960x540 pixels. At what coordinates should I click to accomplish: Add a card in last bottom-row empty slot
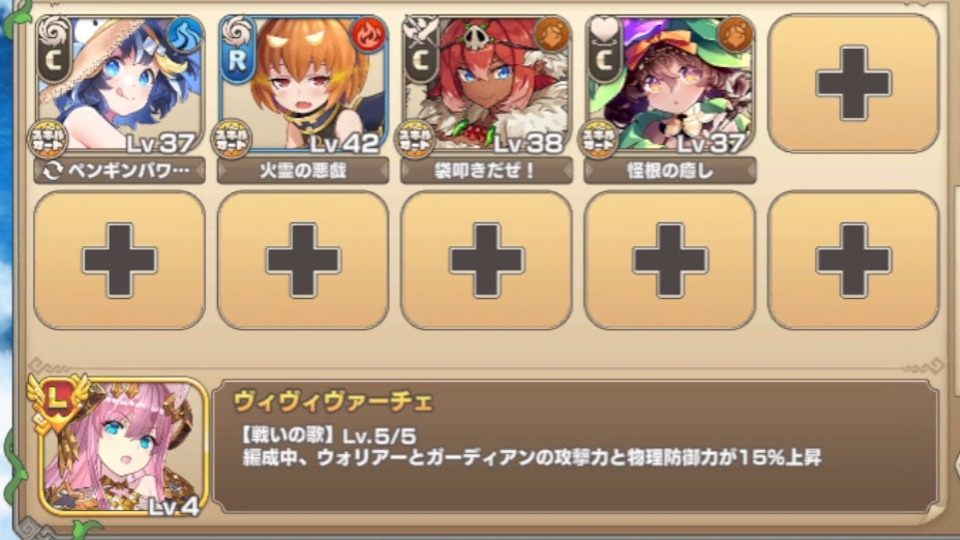click(x=853, y=260)
